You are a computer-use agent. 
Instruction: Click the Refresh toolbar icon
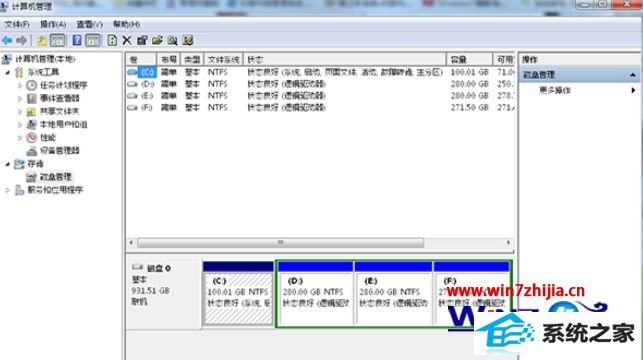[112, 40]
